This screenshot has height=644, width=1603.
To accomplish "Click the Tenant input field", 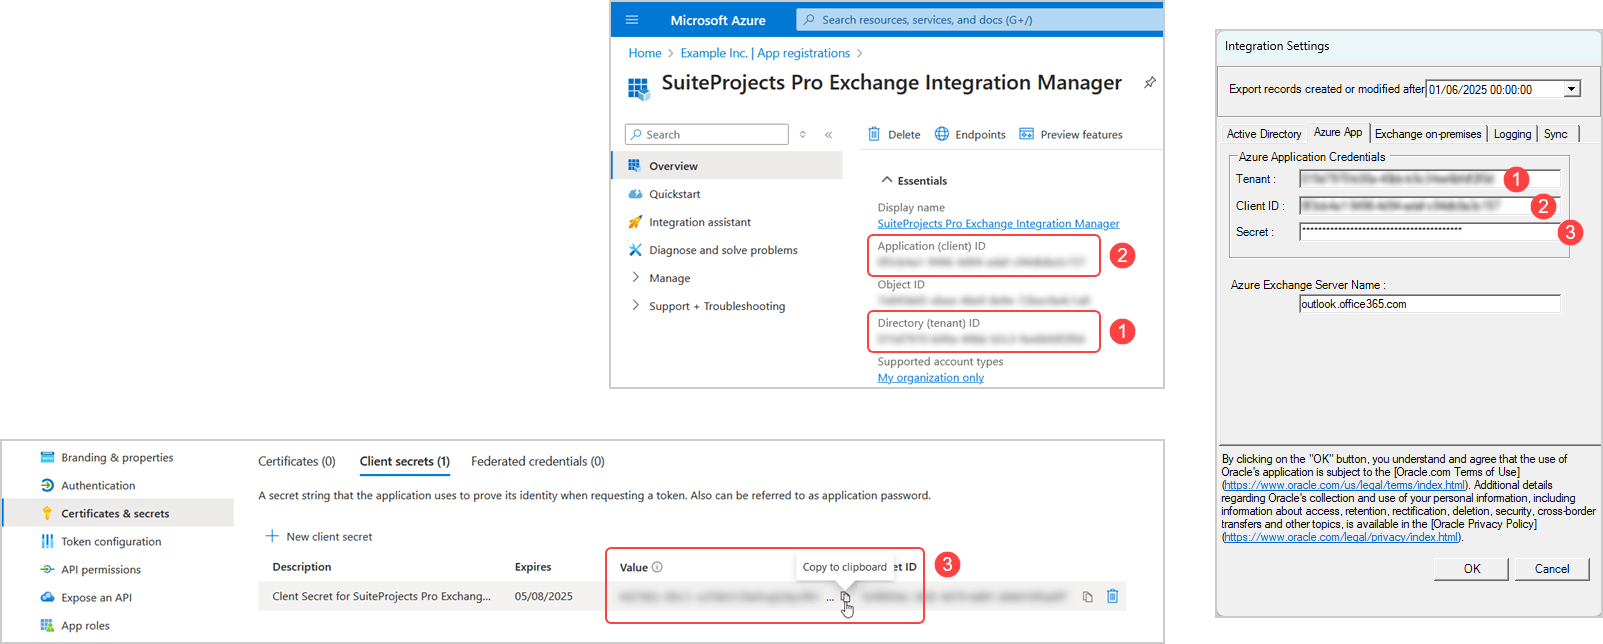I will click(x=1430, y=179).
